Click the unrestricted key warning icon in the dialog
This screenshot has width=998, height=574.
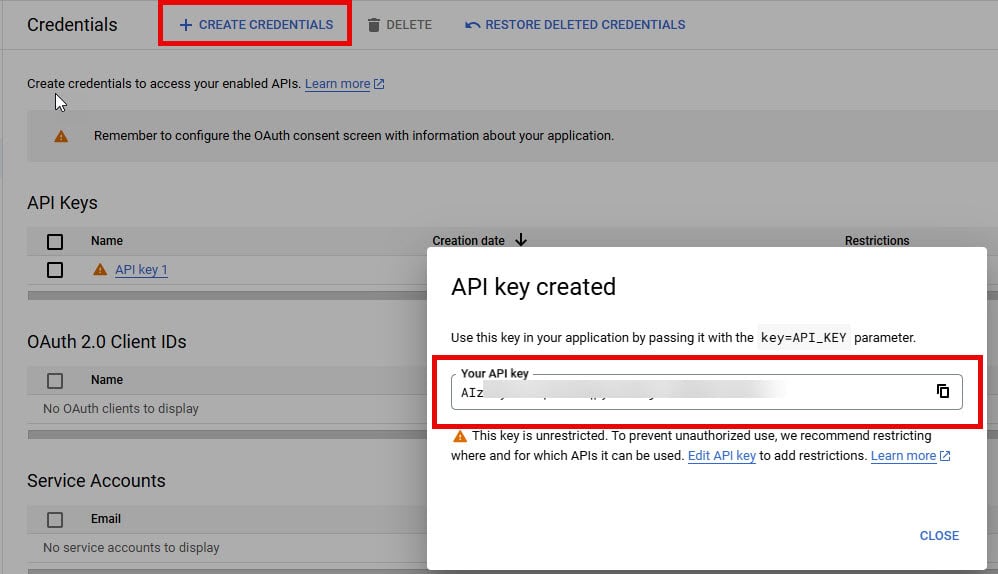click(x=460, y=437)
